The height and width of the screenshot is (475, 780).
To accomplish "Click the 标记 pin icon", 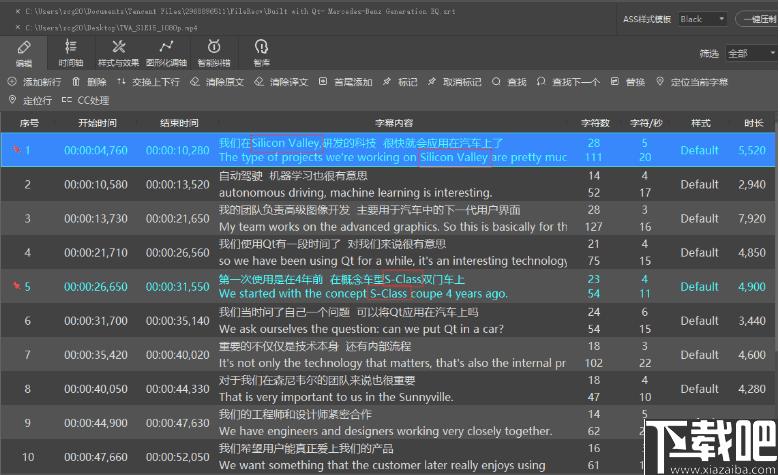I will 387,82.
